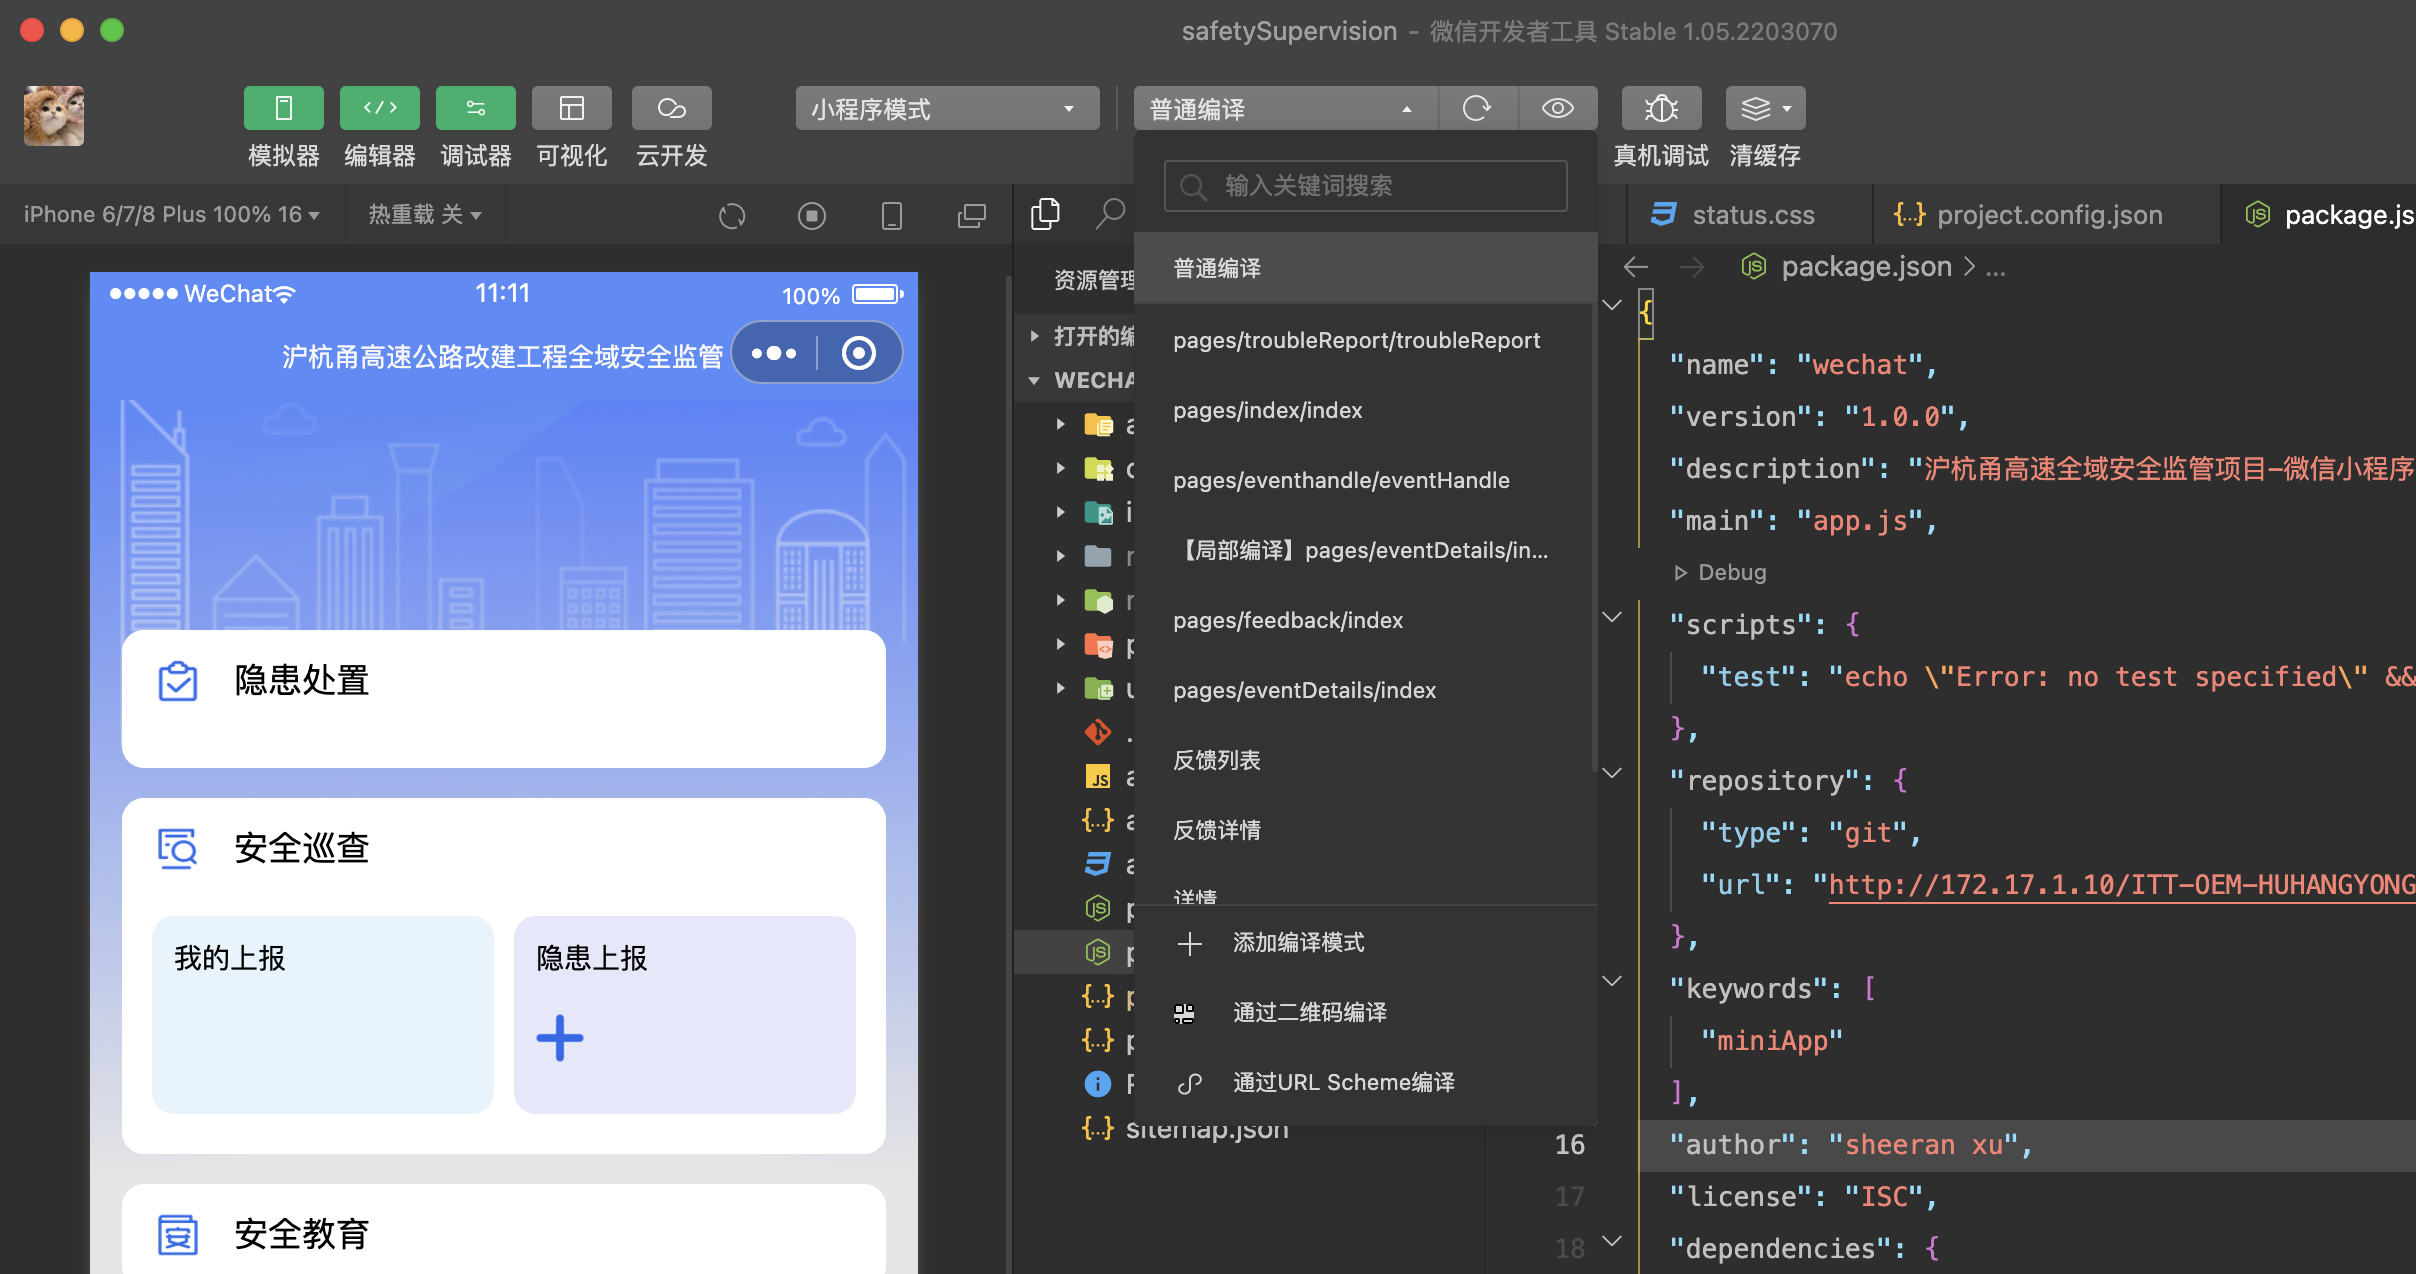Open the 小程序模式 mode dropdown
The width and height of the screenshot is (2416, 1274).
pyautogui.click(x=947, y=108)
